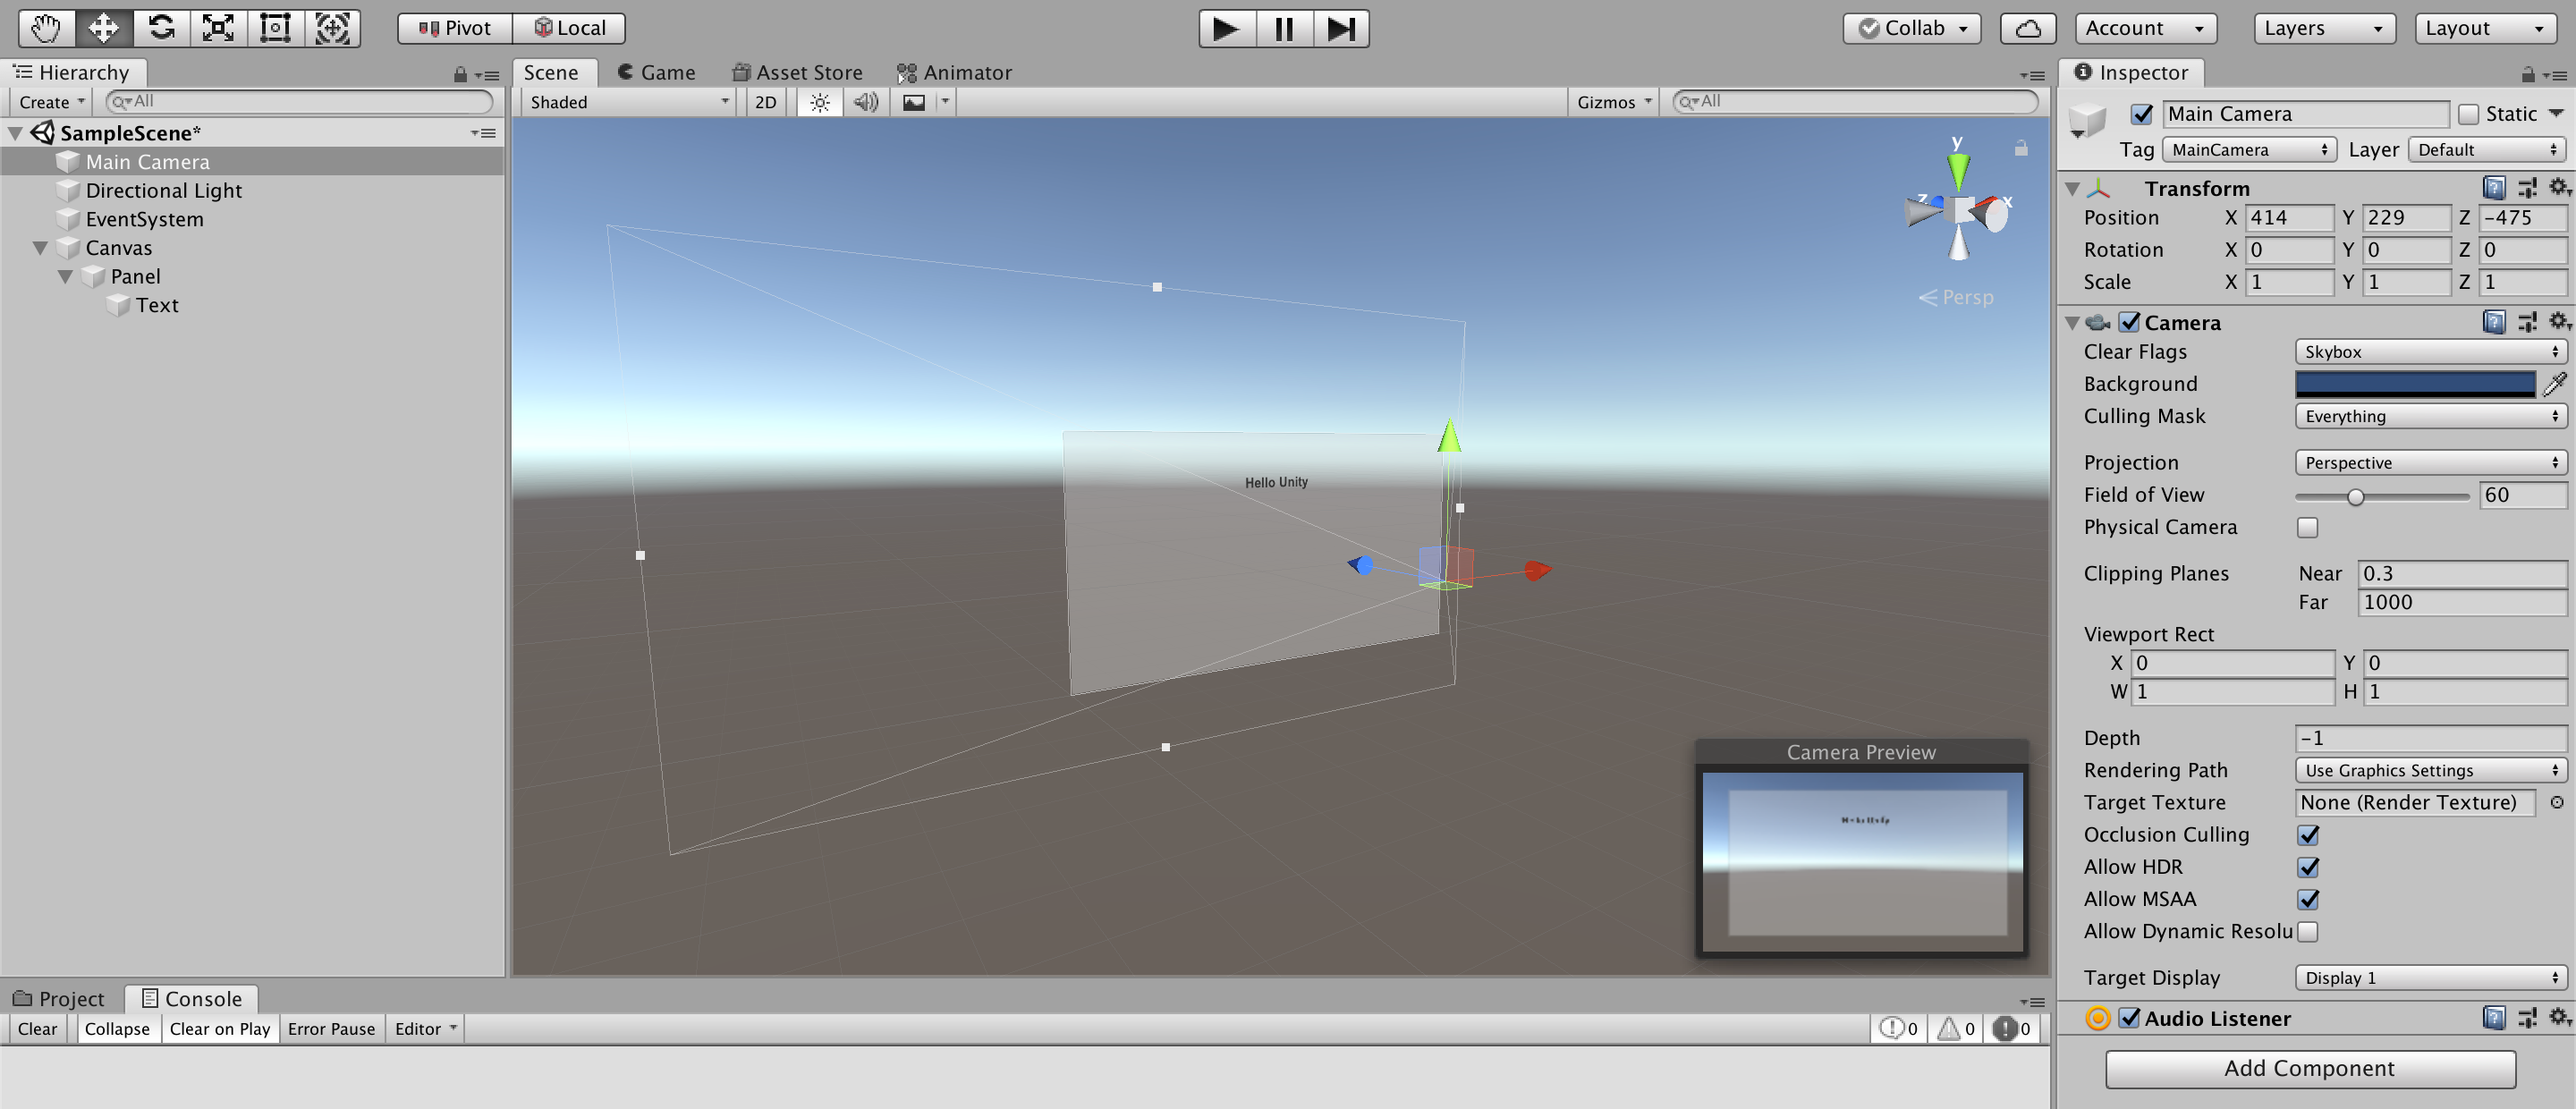Collapse the Canvas hierarchy item

coord(40,247)
